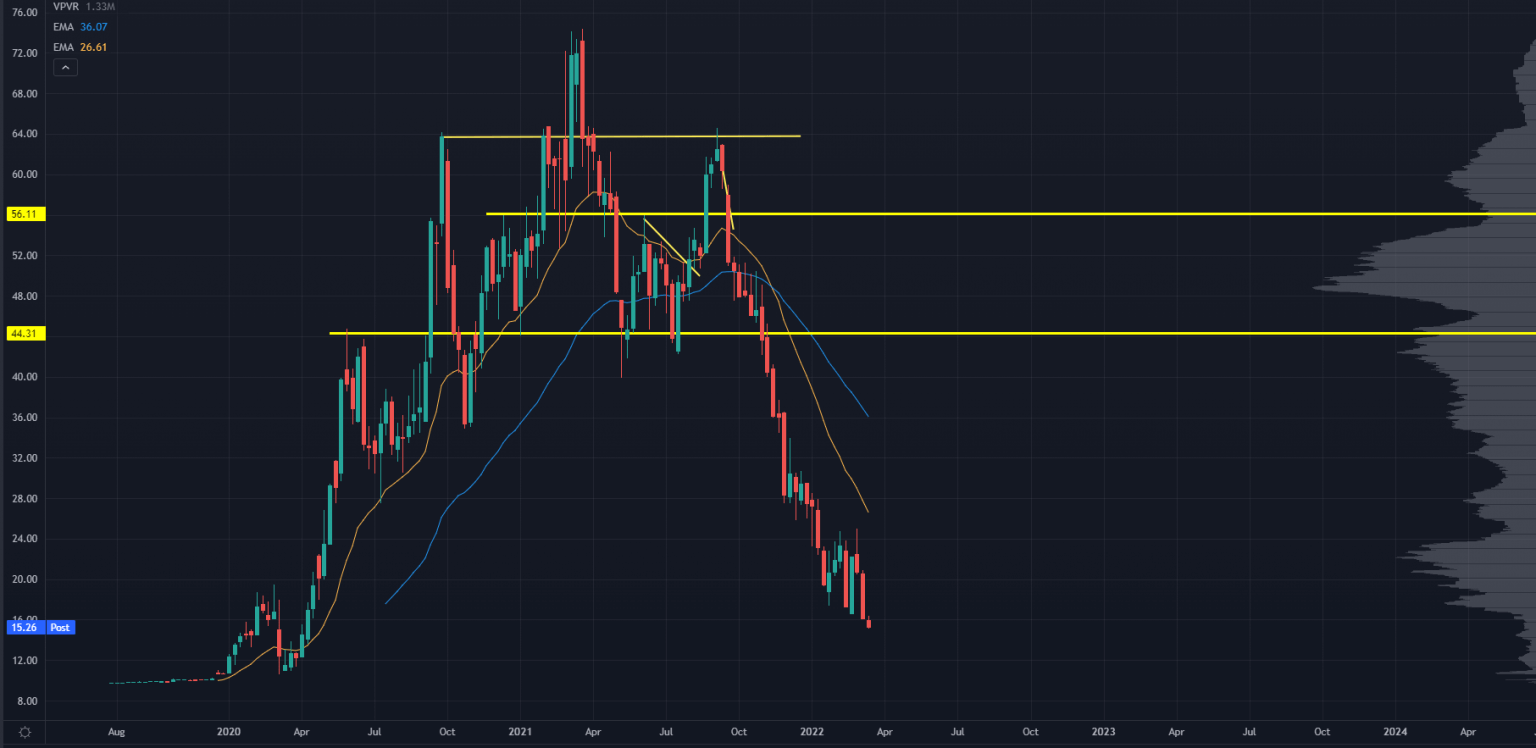Select the EMA 26.61 indicator legend
The width and height of the screenshot is (1536, 748).
pyautogui.click(x=80, y=46)
